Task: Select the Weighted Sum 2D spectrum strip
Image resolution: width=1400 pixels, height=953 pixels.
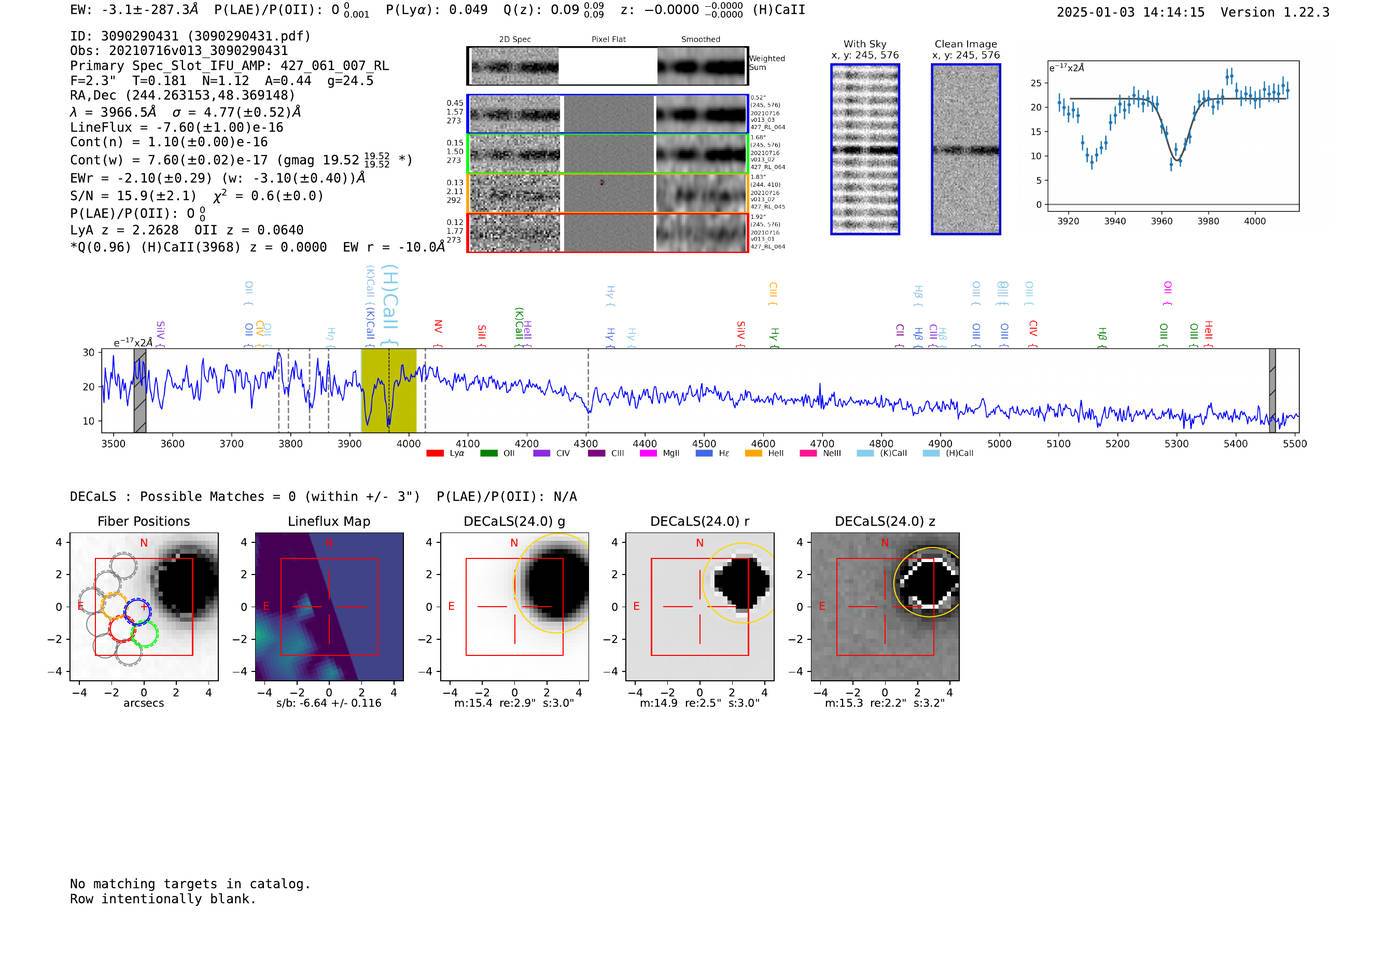Action: 607,66
